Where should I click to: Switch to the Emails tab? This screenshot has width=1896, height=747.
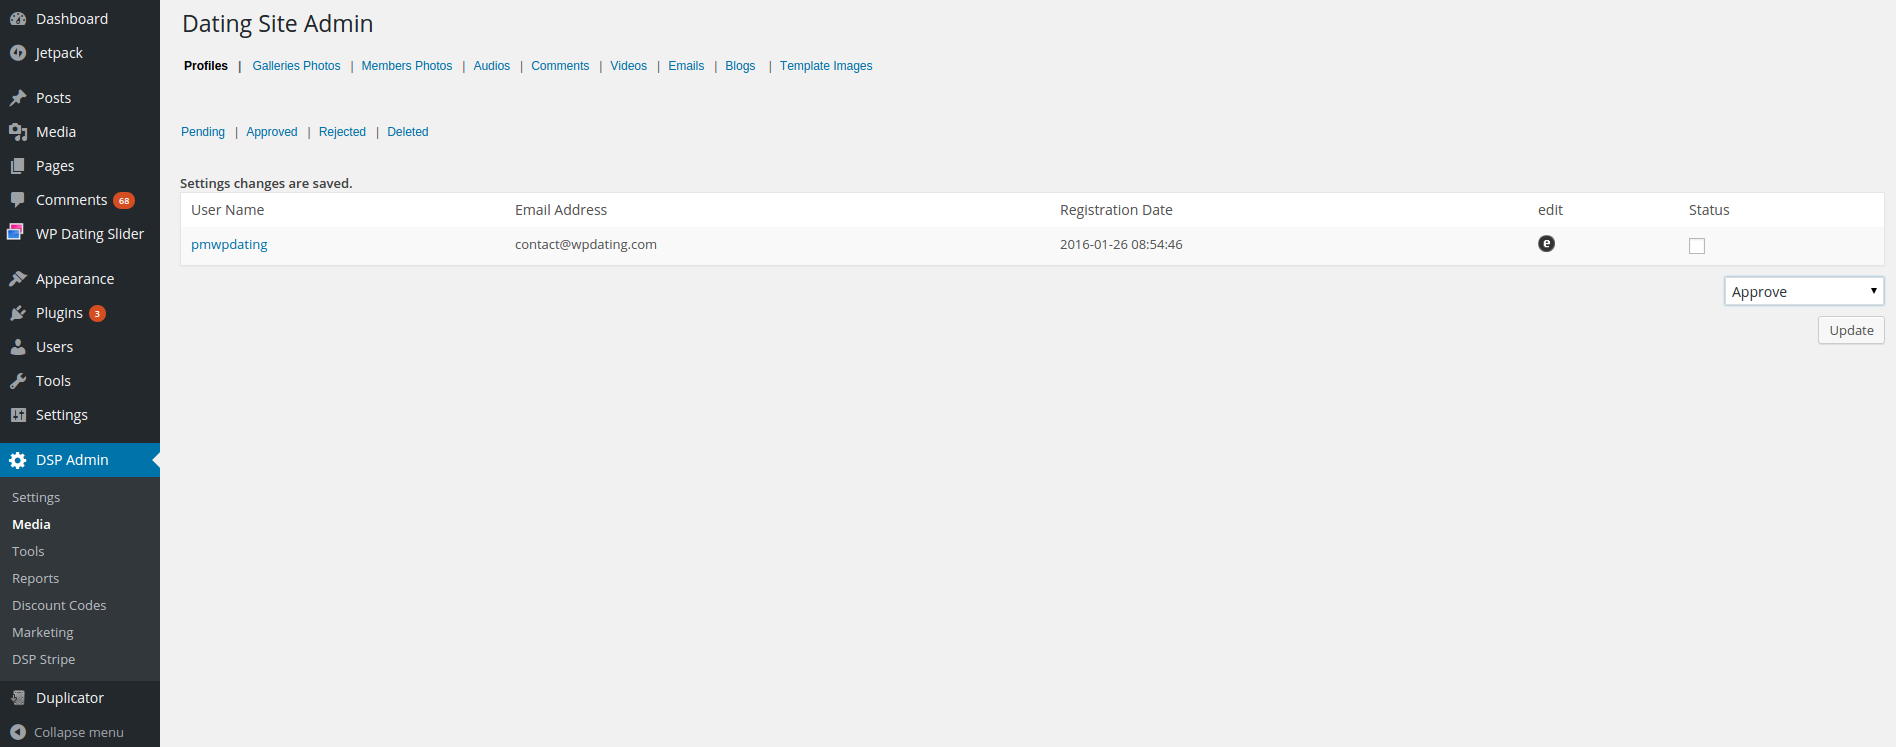pyautogui.click(x=686, y=66)
